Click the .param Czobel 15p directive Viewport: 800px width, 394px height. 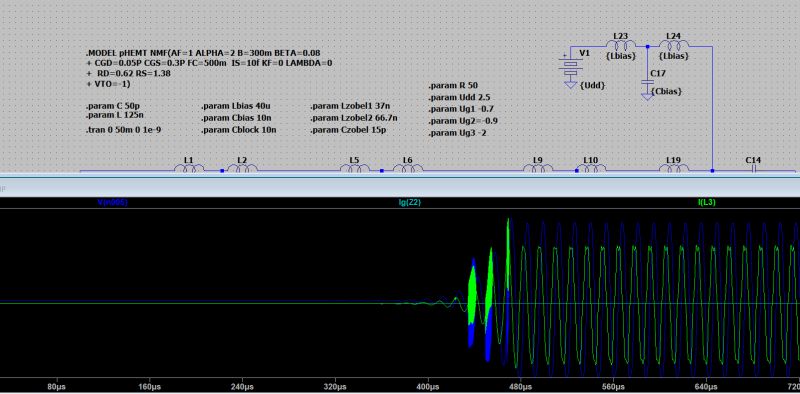click(x=348, y=130)
